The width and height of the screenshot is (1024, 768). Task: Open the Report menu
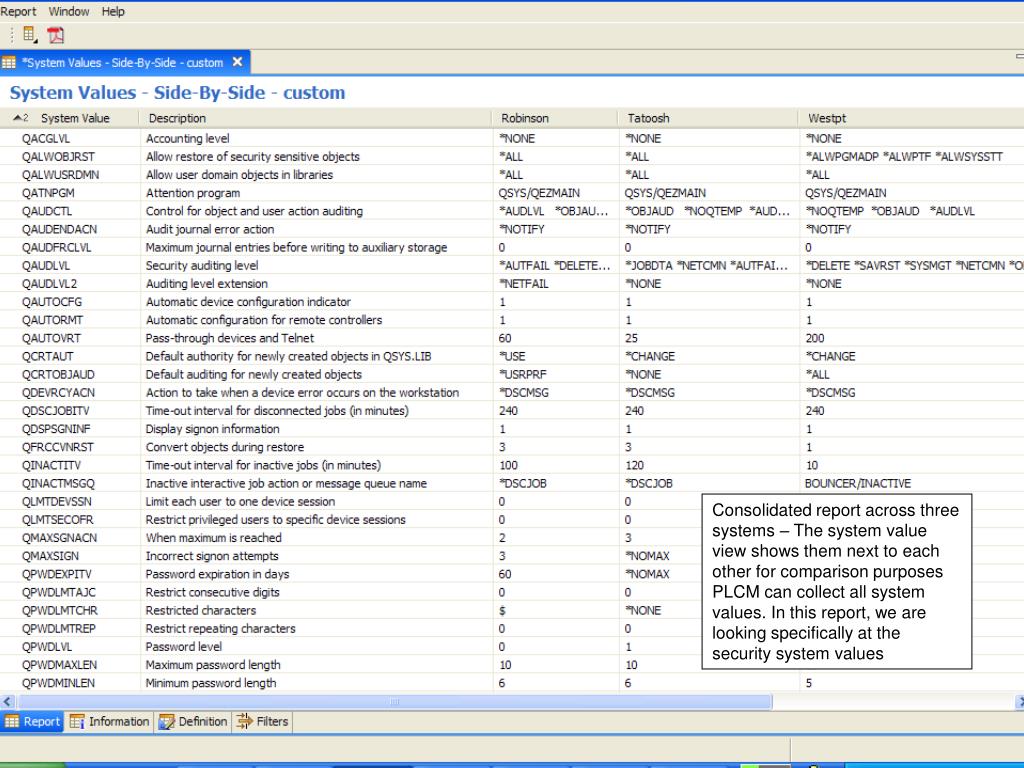click(18, 11)
